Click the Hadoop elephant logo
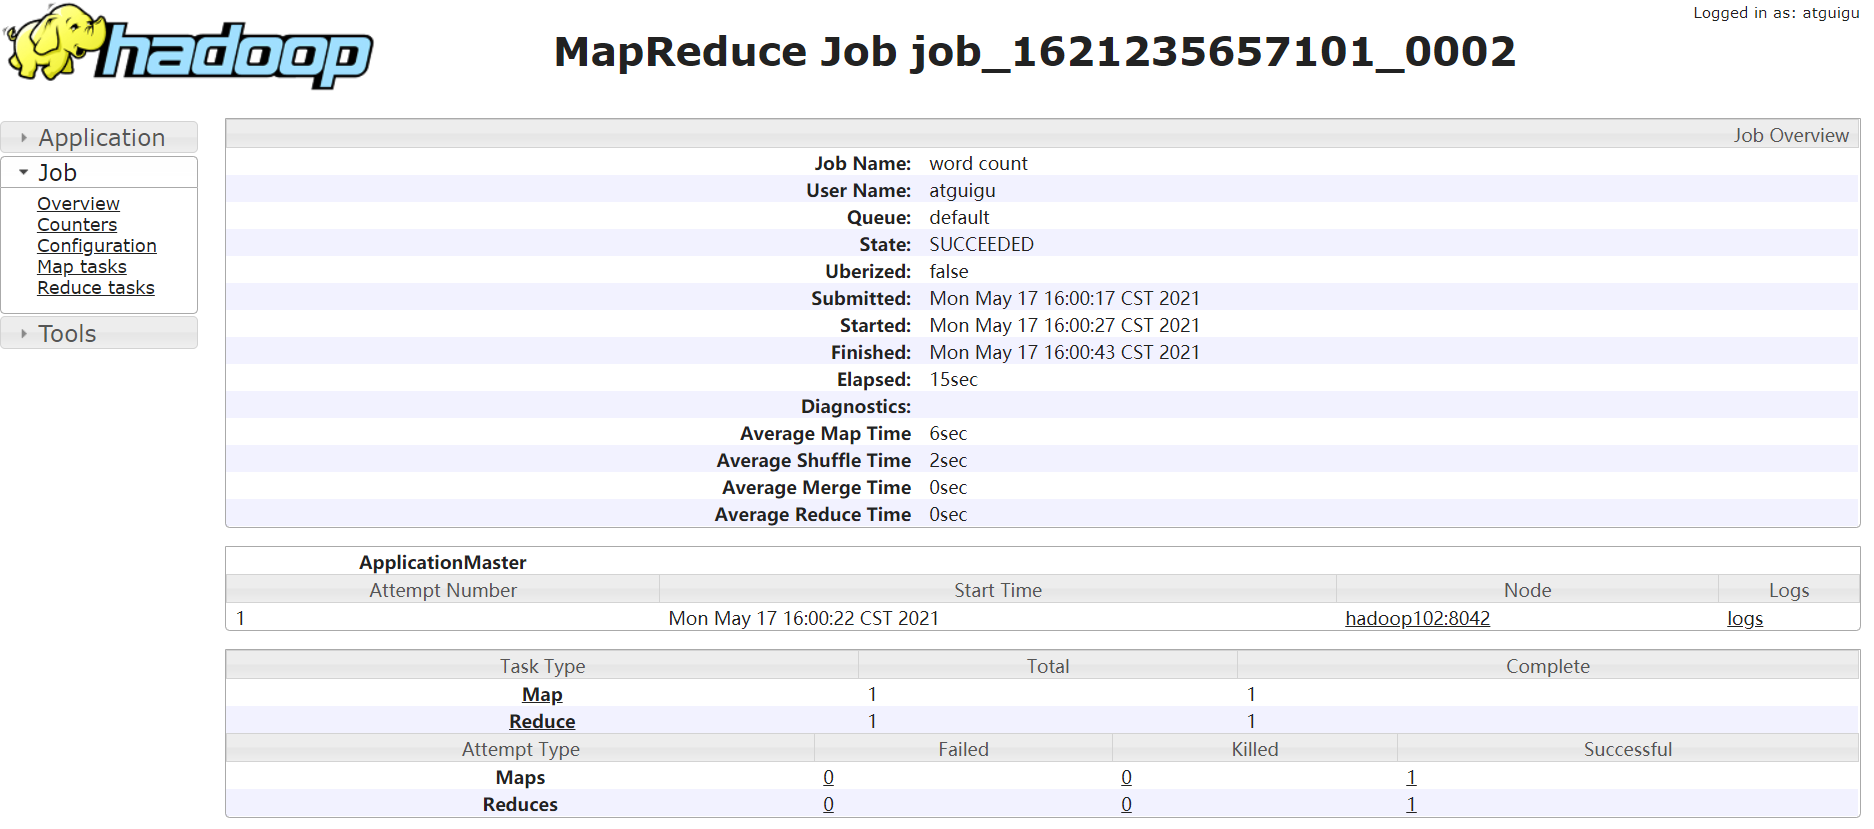 point(189,46)
